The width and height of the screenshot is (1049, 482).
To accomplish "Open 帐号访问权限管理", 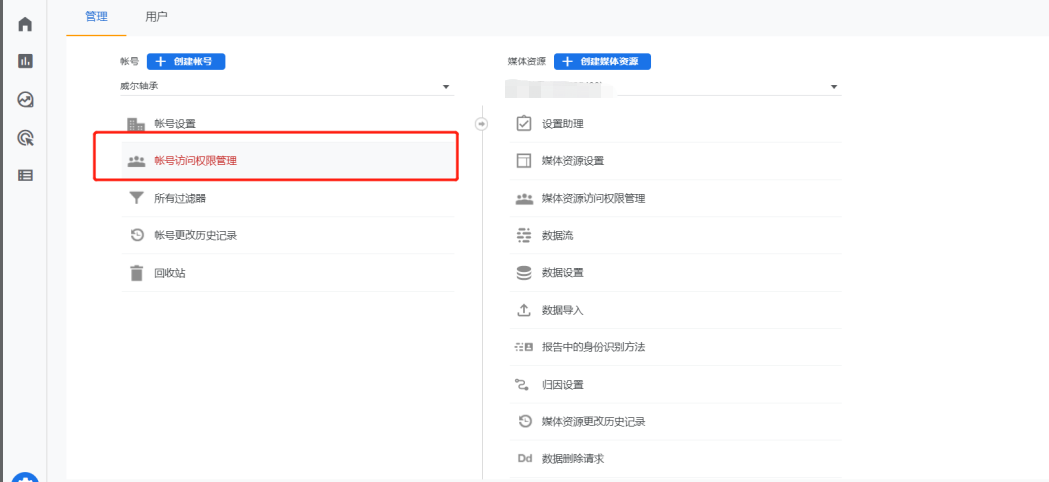I will 195,160.
